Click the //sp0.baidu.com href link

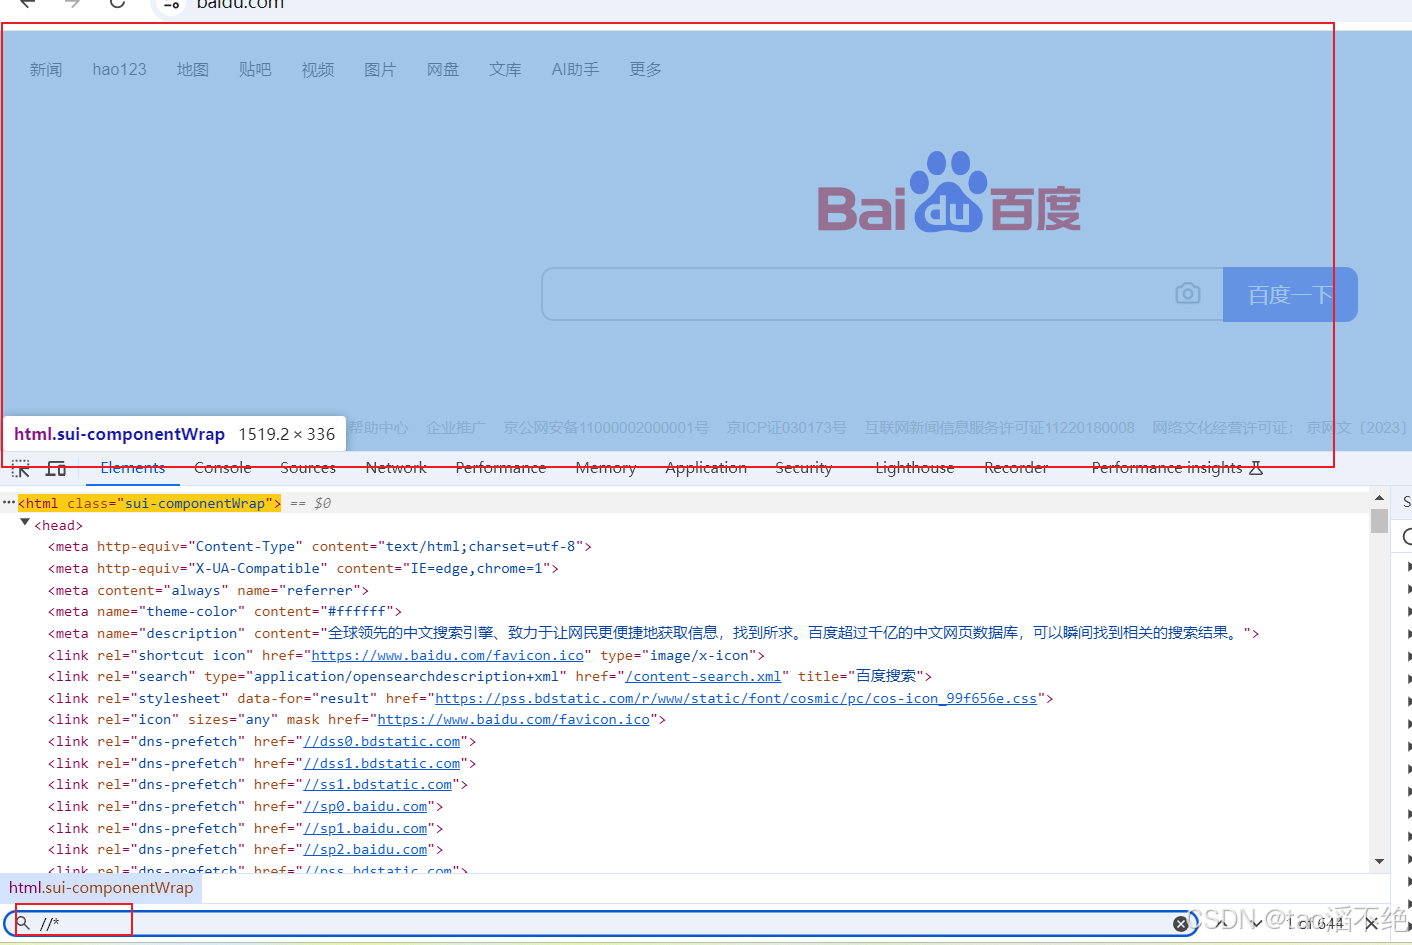tap(365, 807)
